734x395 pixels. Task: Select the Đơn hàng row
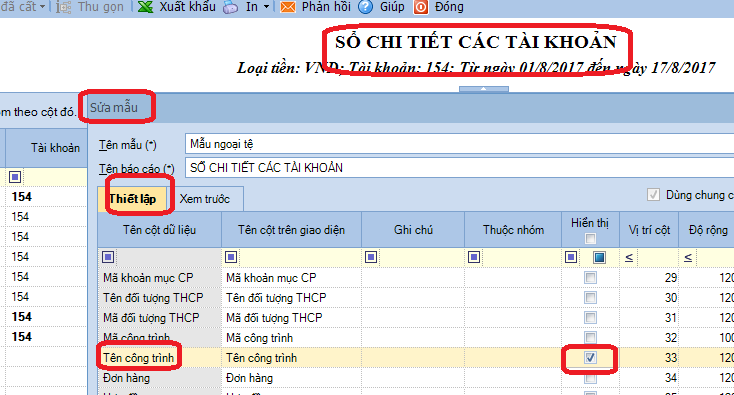click(416, 378)
